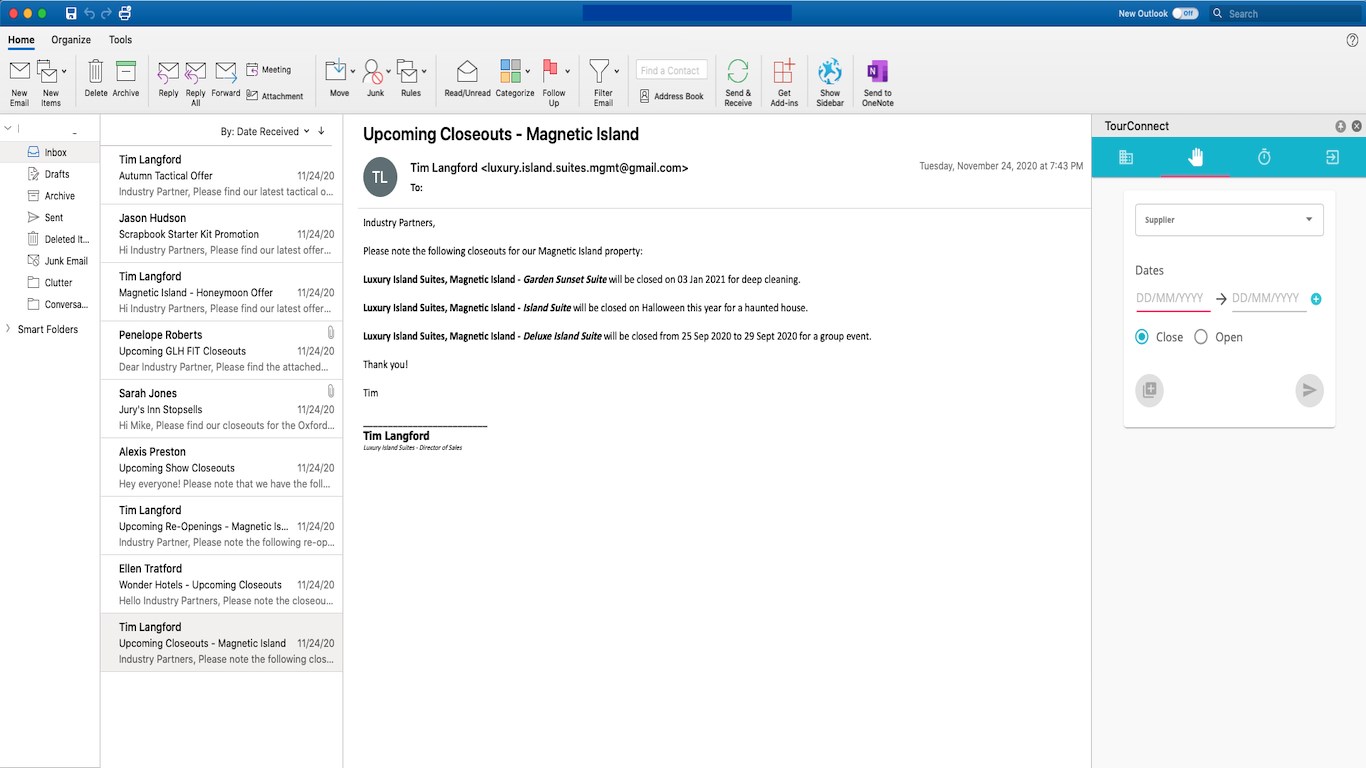Open the Drafts folder
This screenshot has height=768, width=1366.
pos(50,174)
